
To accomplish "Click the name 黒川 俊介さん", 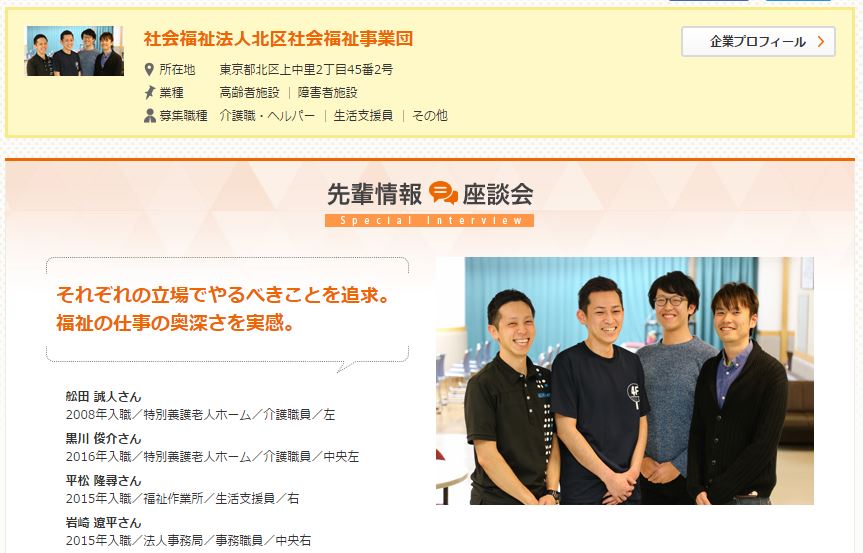I will pyautogui.click(x=103, y=439).
